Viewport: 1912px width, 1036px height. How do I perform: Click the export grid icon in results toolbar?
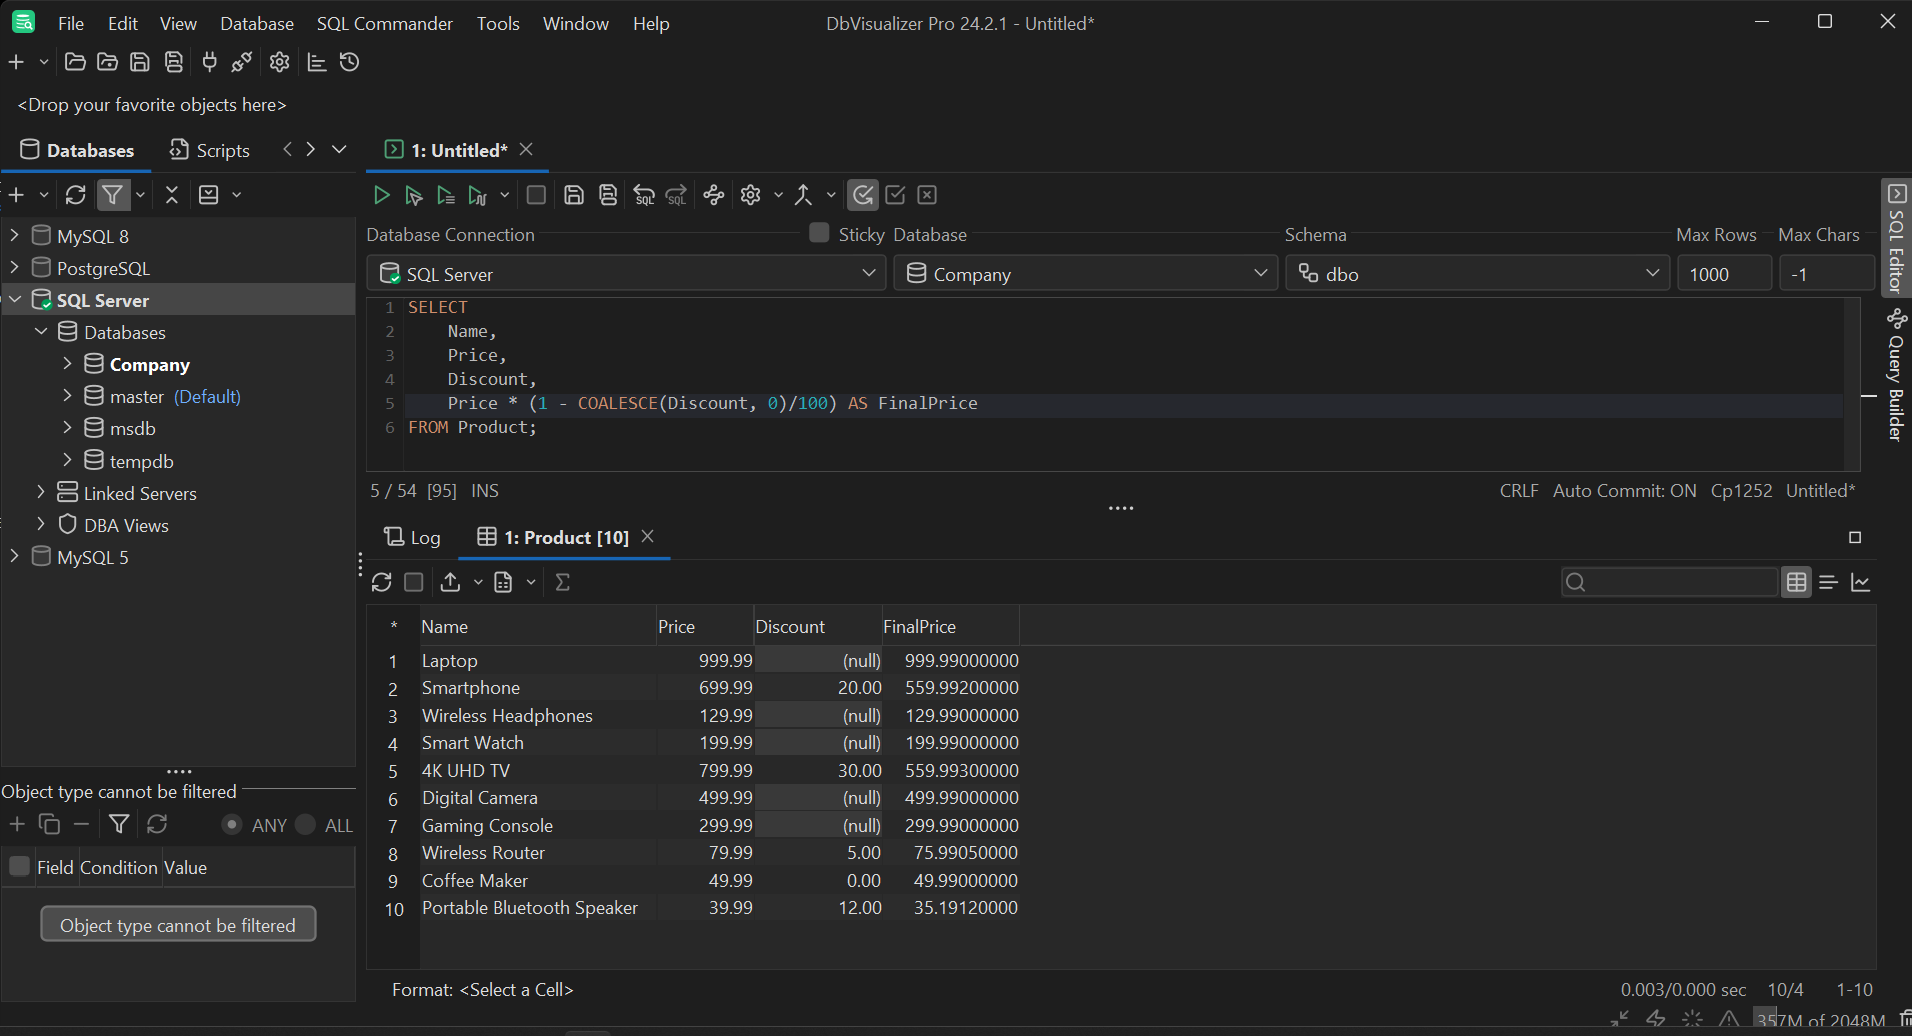451,581
